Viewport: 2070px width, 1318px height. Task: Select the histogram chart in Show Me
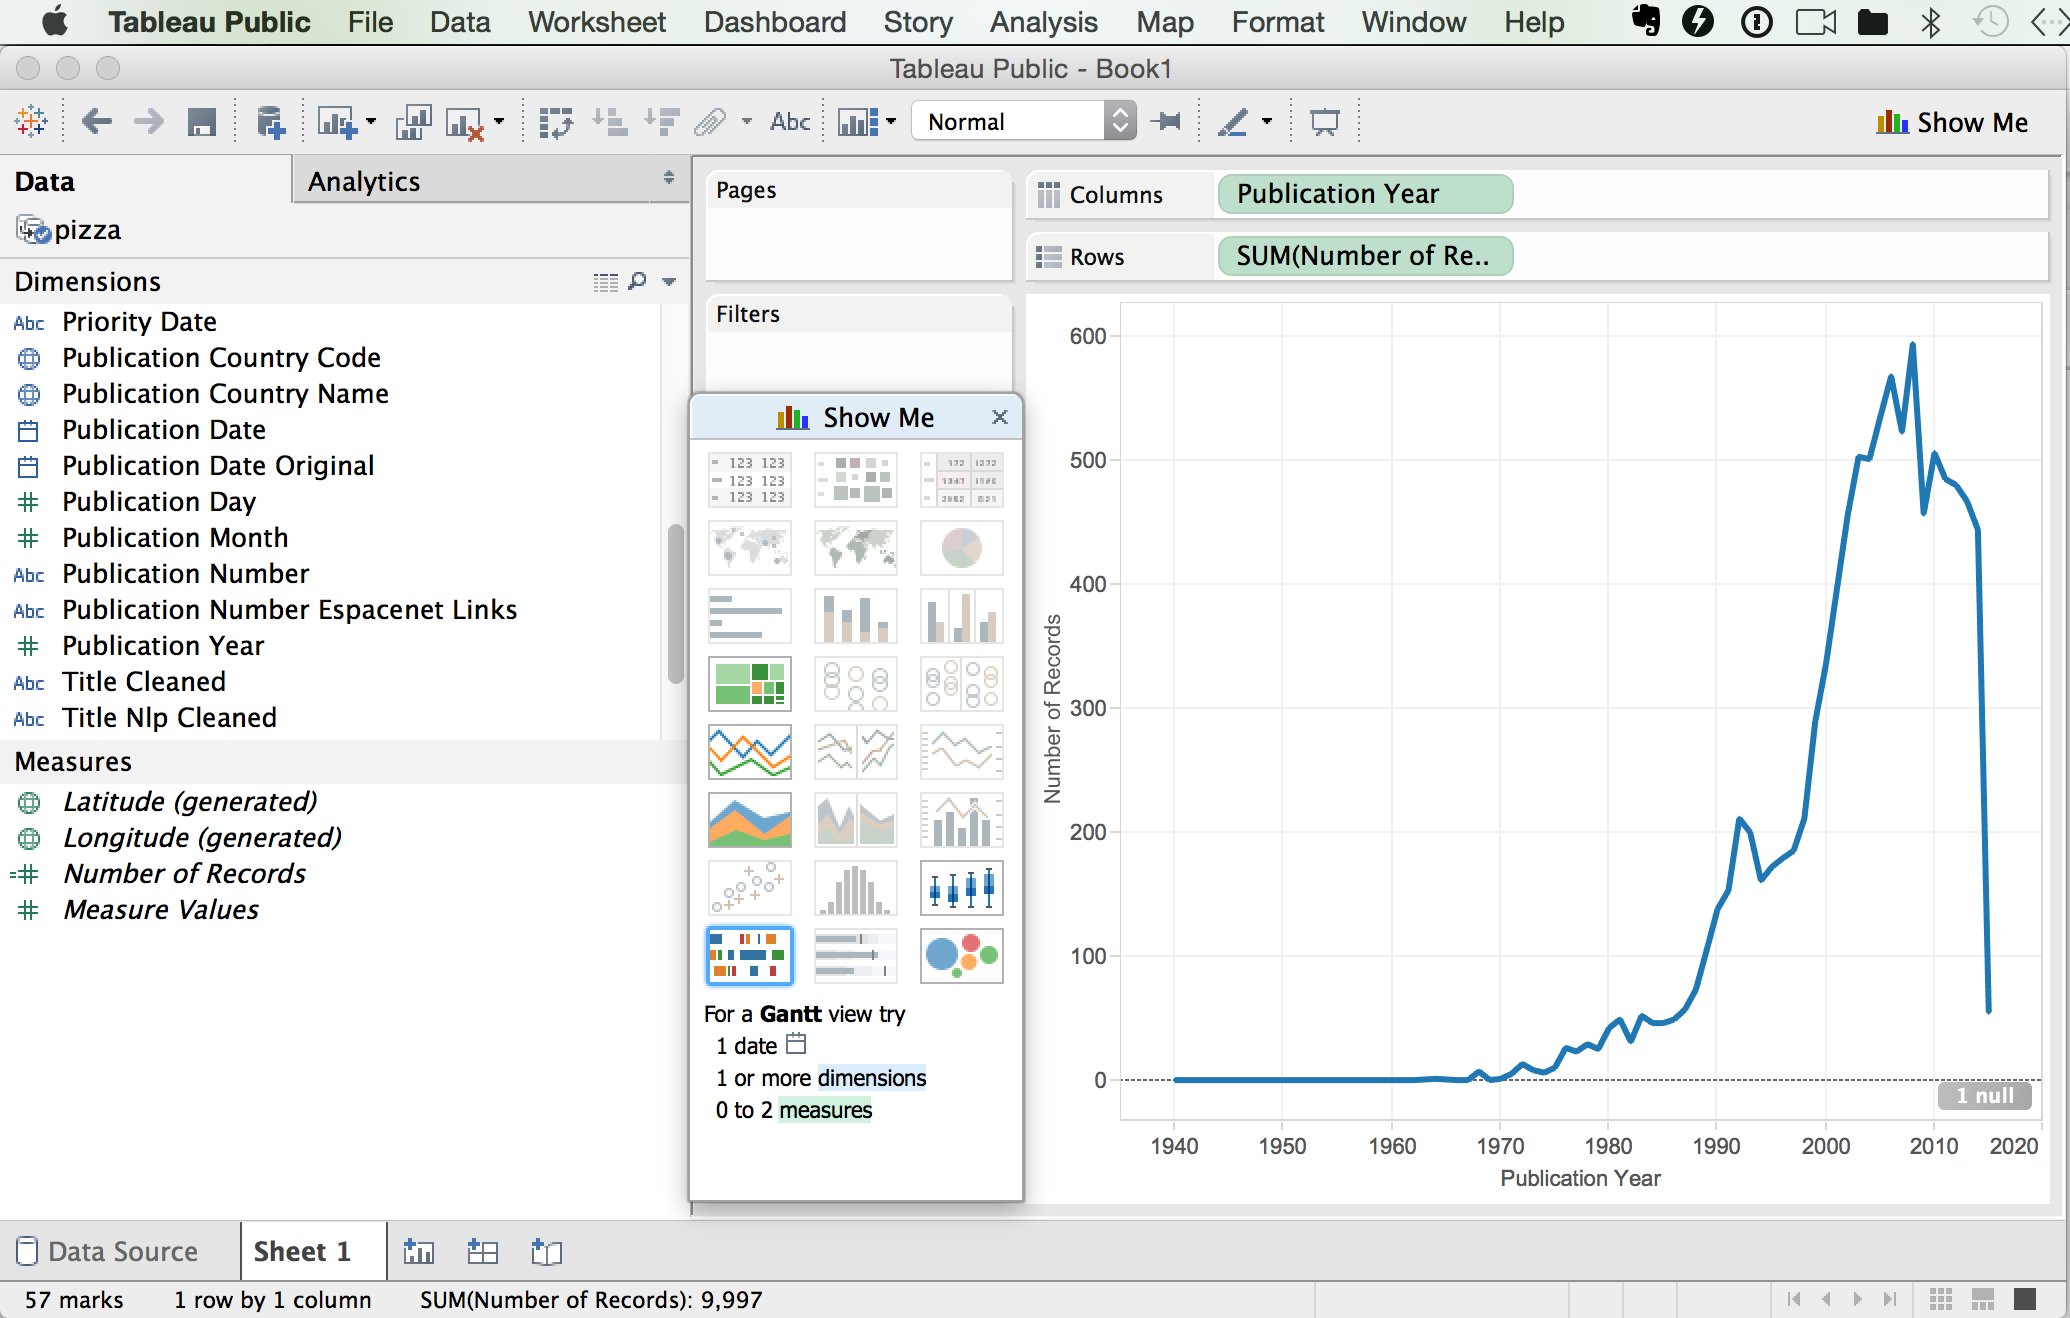[856, 888]
